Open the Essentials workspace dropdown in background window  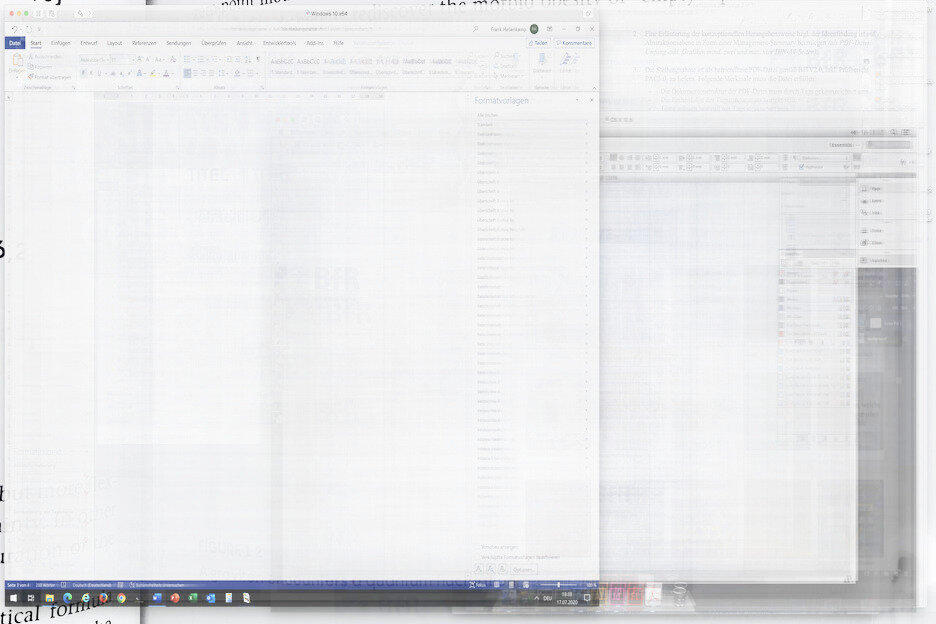845,145
